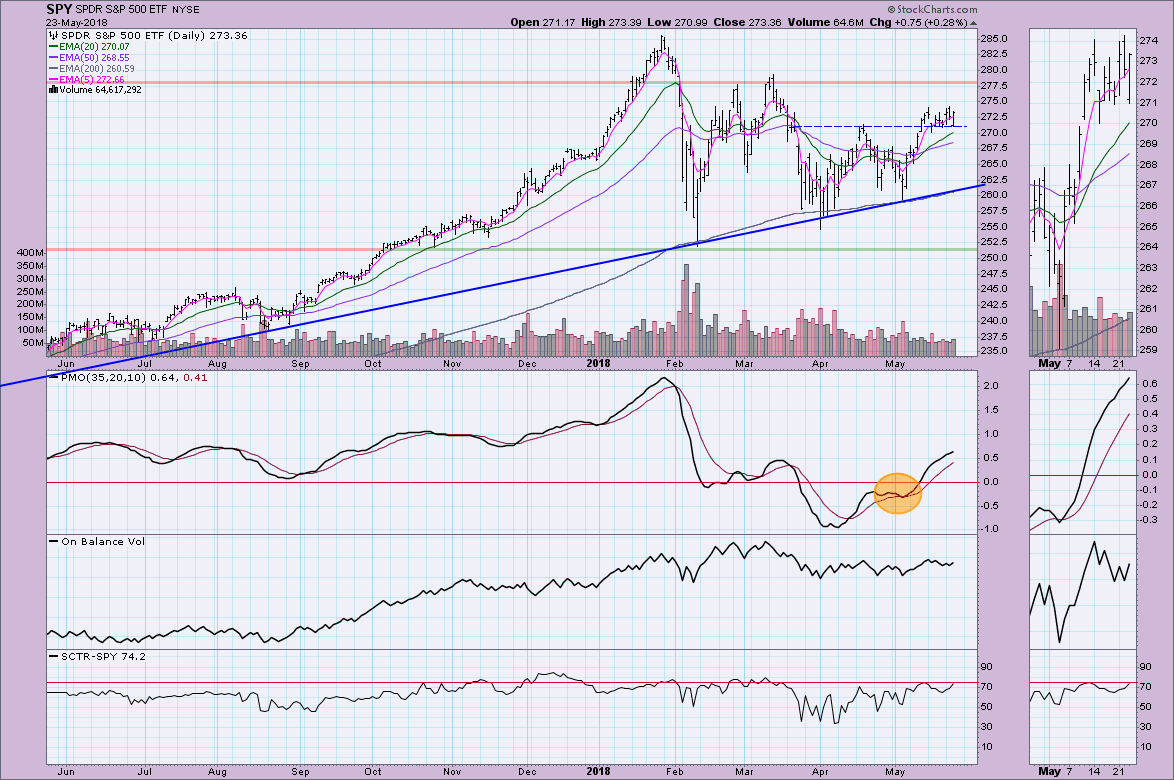Click the NYSE exchange label in the title
The height and width of the screenshot is (780, 1174).
click(186, 10)
